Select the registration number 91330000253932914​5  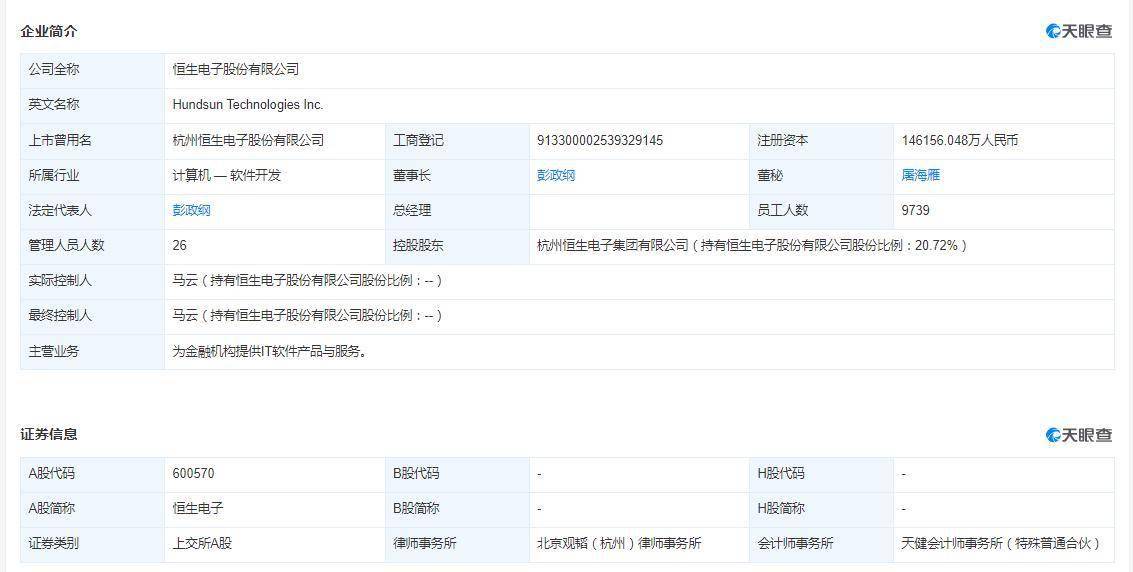[x=600, y=140]
